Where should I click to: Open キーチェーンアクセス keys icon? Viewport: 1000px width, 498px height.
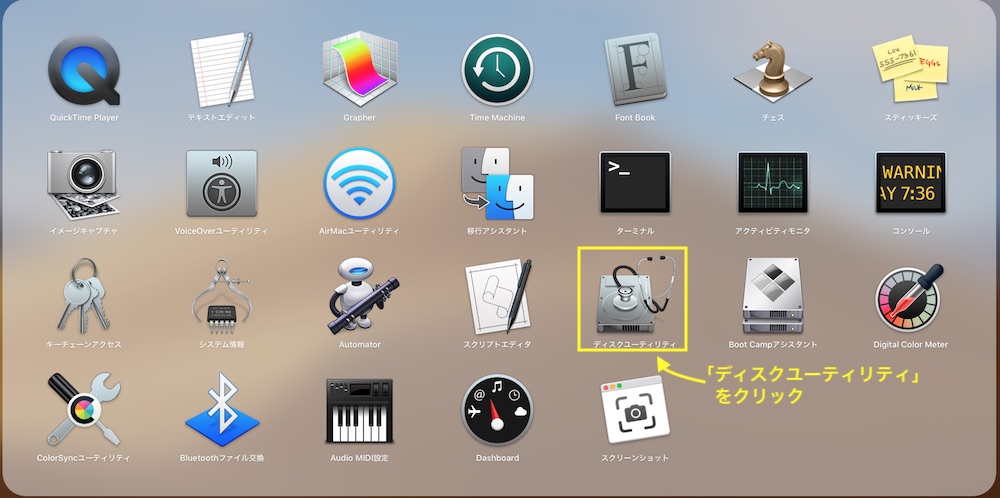(x=84, y=295)
